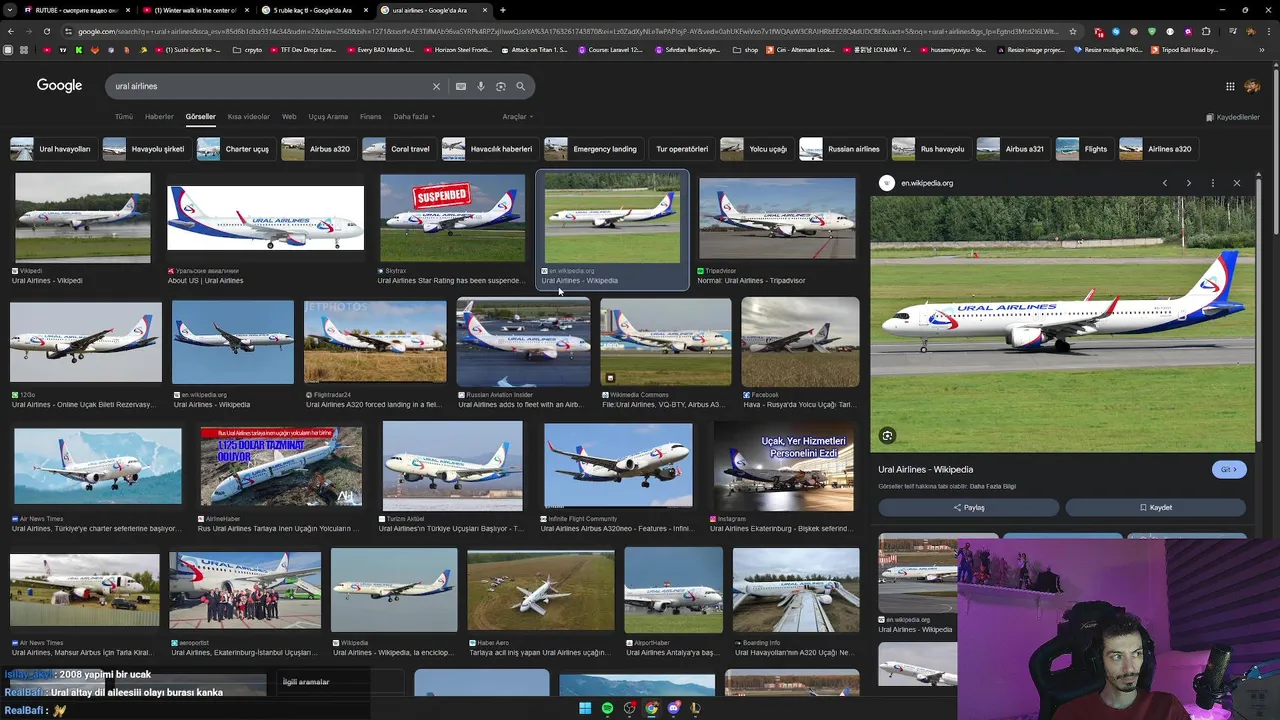Click the browser address bar
This screenshot has width=1280, height=720.
click(x=565, y=31)
